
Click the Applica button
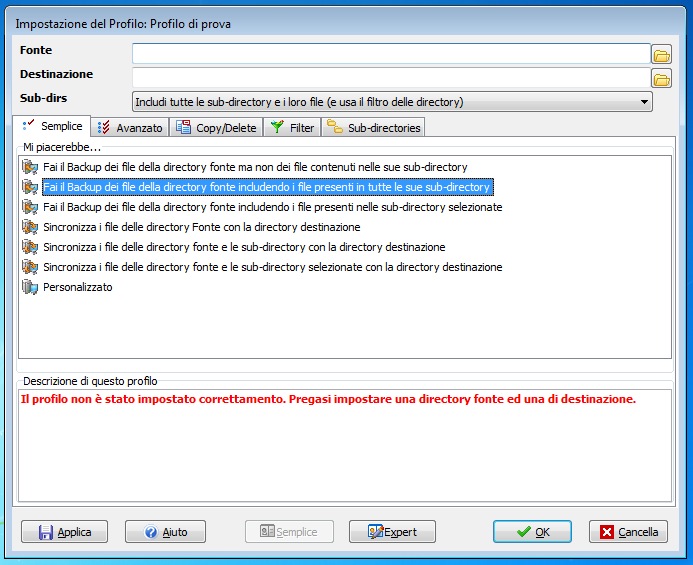point(65,532)
